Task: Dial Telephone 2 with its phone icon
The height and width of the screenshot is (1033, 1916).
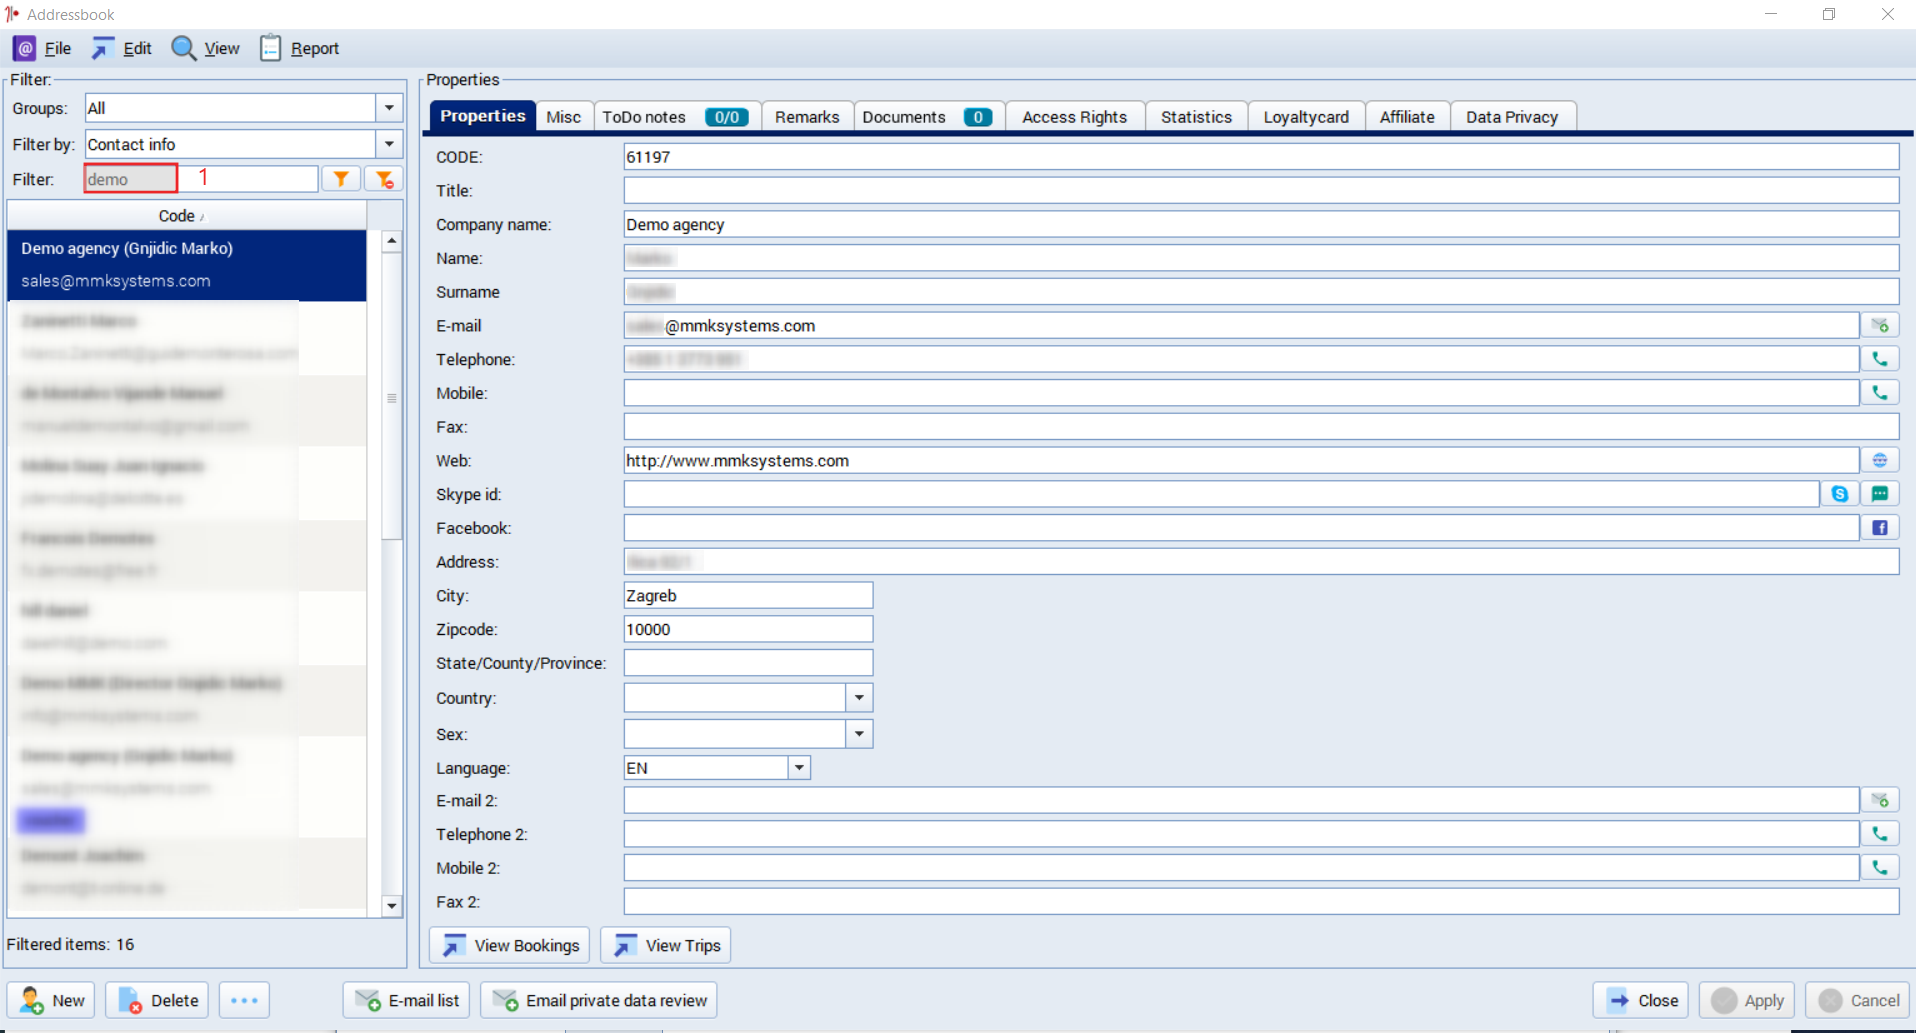Action: pos(1880,834)
